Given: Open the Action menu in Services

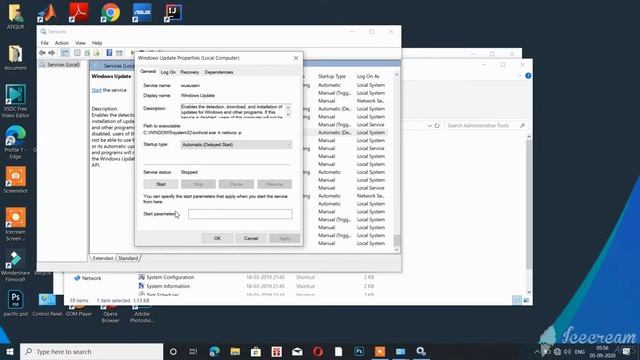Looking at the screenshot, I should (62, 43).
